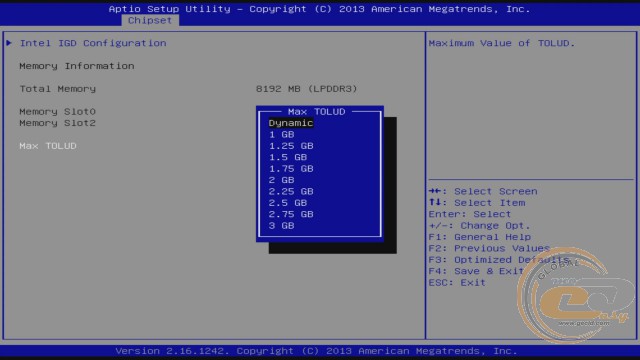This screenshot has height=360, width=640.
Task: Click the 8192 MB (LPDDR3) value
Action: pos(307,89)
